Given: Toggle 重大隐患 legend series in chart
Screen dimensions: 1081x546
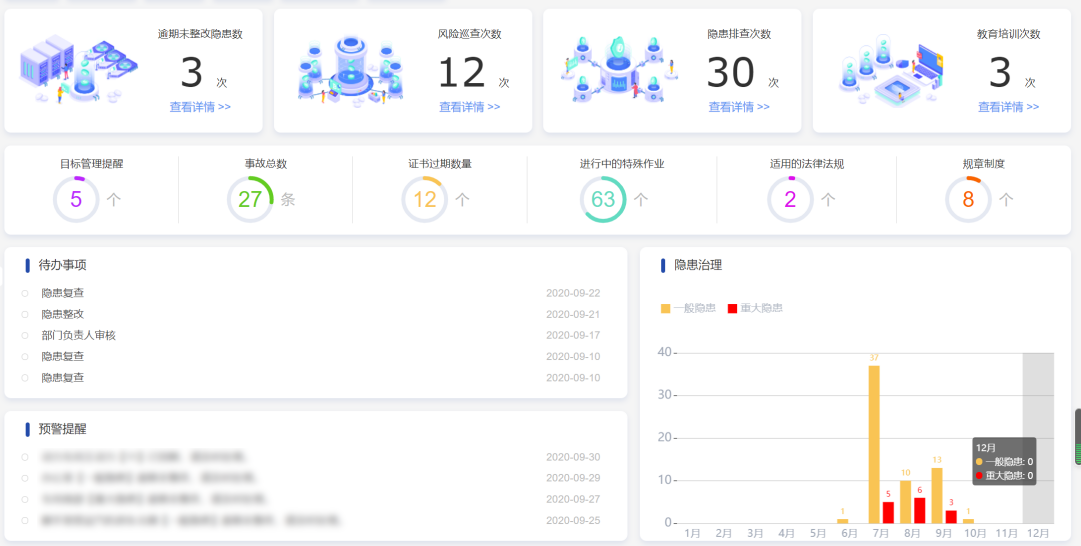Looking at the screenshot, I should [755, 308].
